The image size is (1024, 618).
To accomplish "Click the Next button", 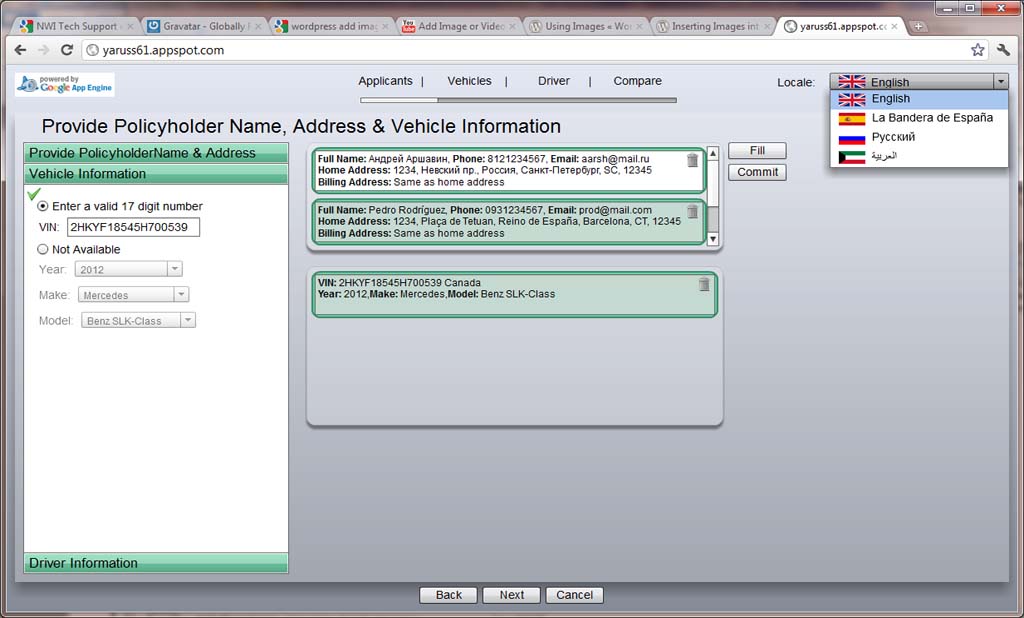I will click(511, 595).
